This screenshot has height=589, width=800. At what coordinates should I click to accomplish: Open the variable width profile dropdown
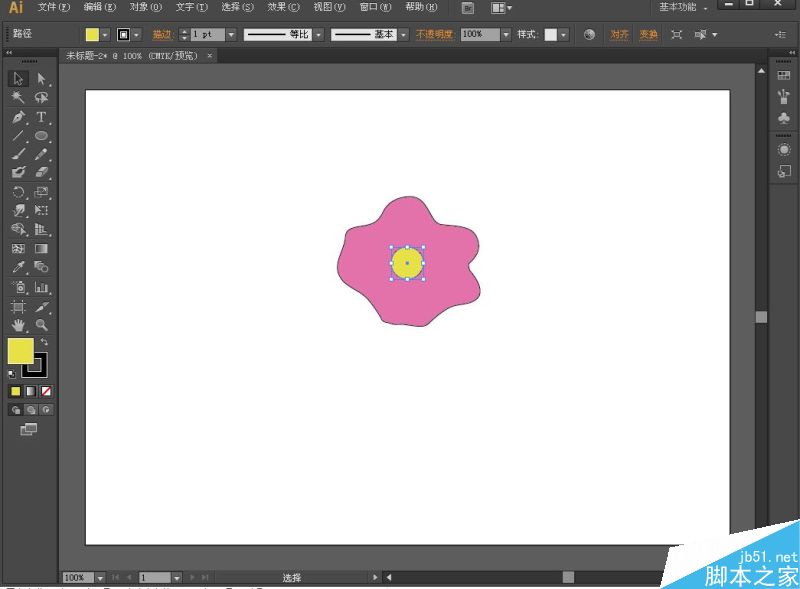point(319,35)
